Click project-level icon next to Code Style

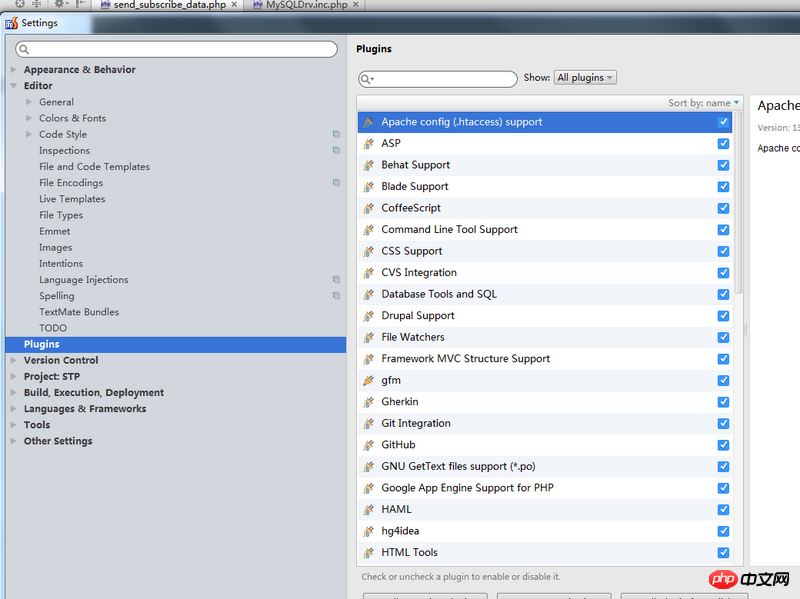point(336,134)
